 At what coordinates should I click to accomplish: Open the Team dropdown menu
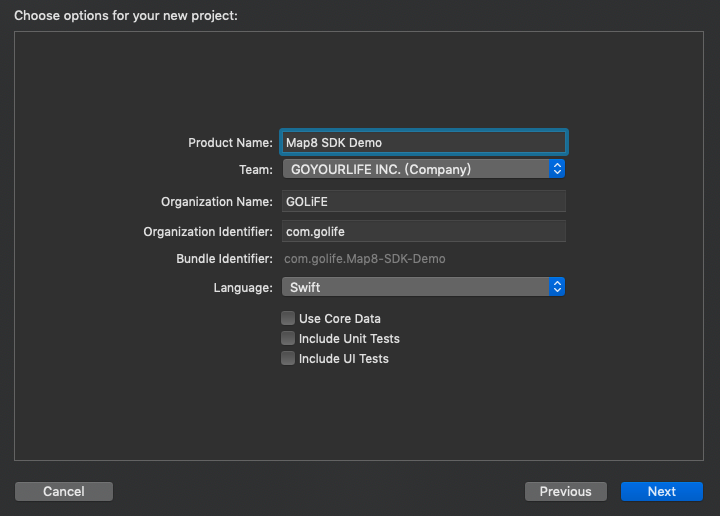pos(423,169)
